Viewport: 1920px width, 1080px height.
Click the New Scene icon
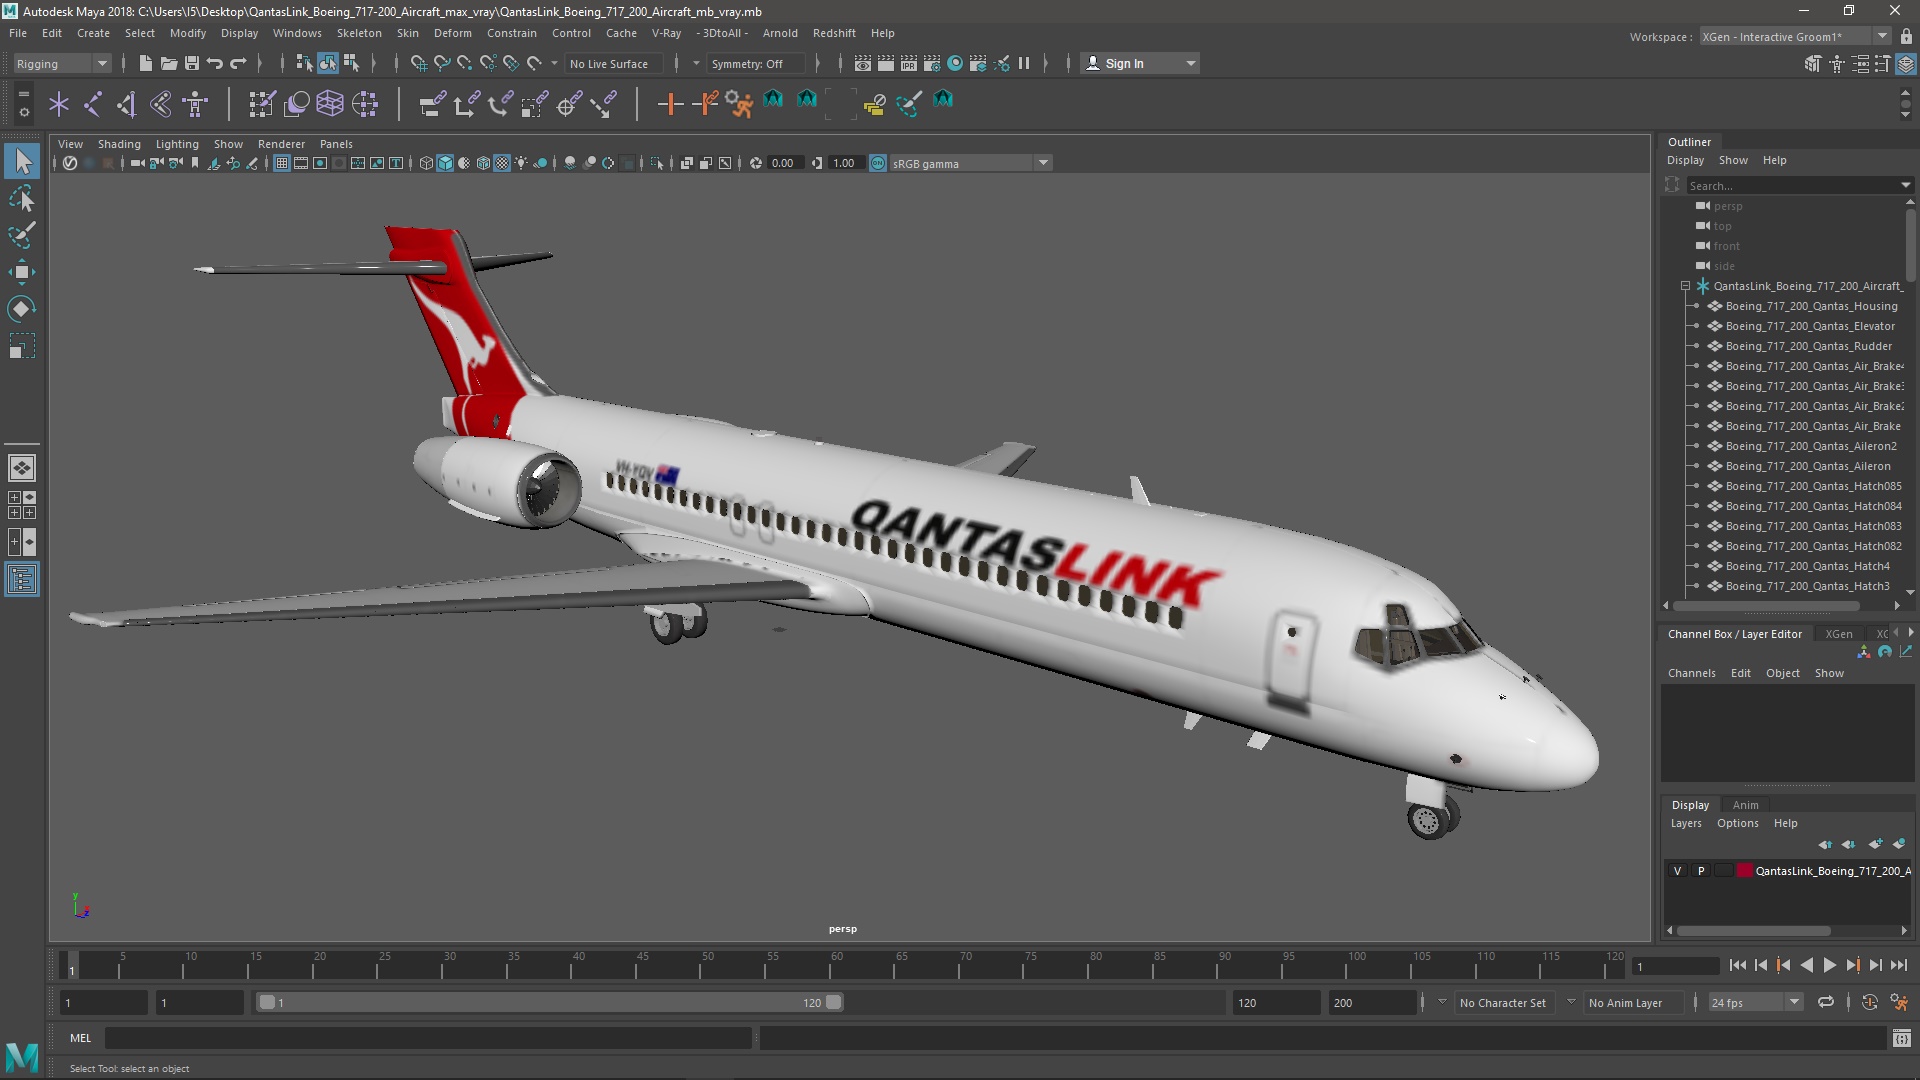(x=145, y=63)
